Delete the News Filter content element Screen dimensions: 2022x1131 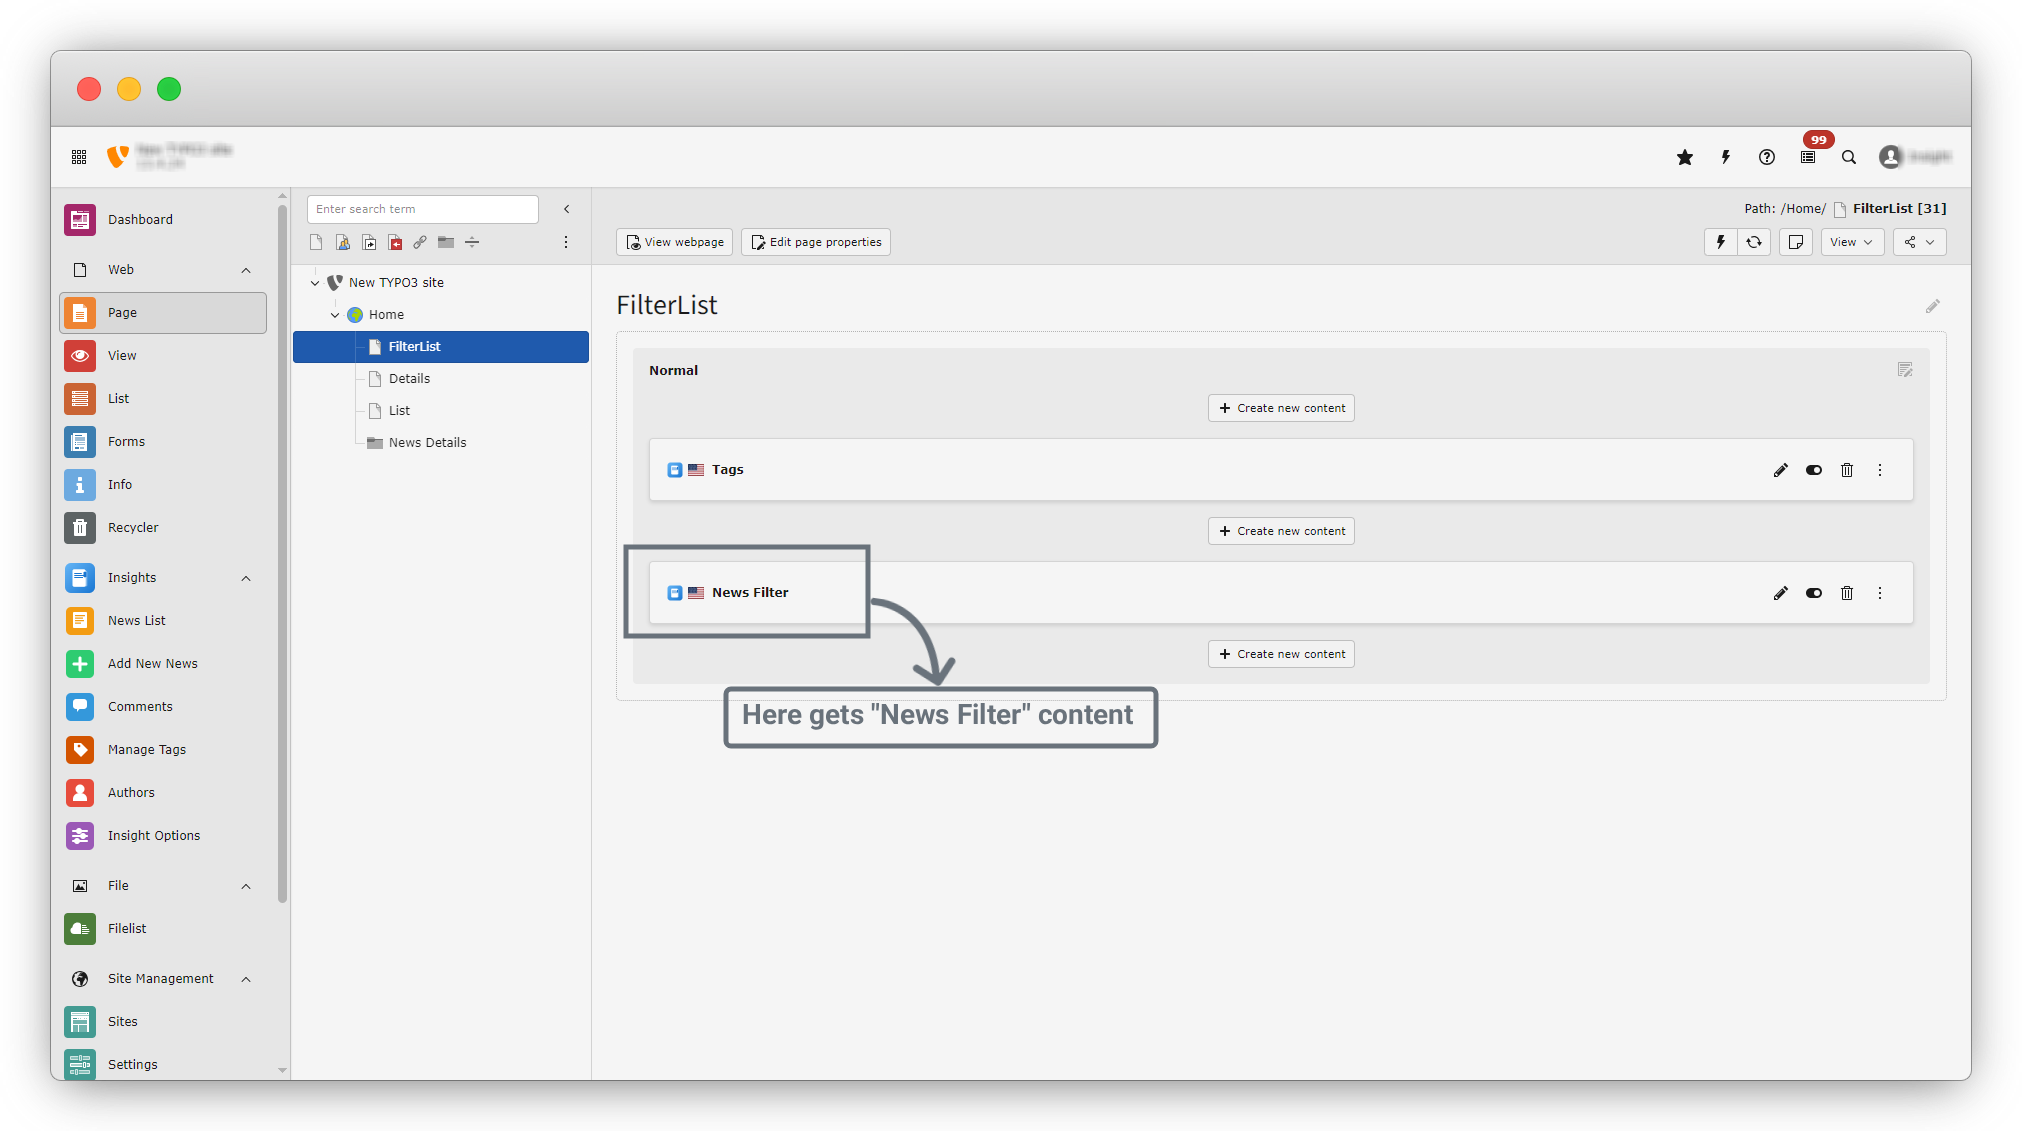(x=1847, y=593)
